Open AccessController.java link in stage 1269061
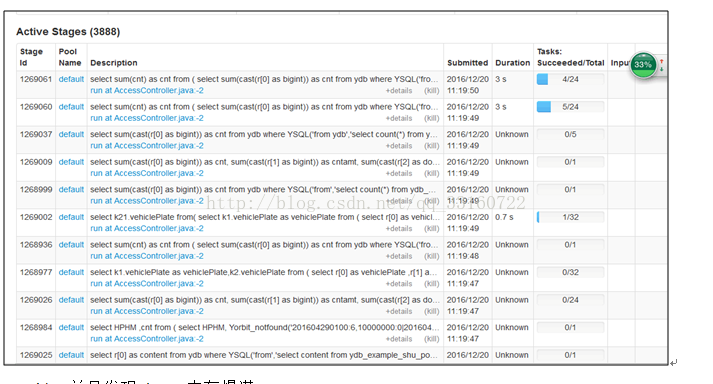 point(147,91)
